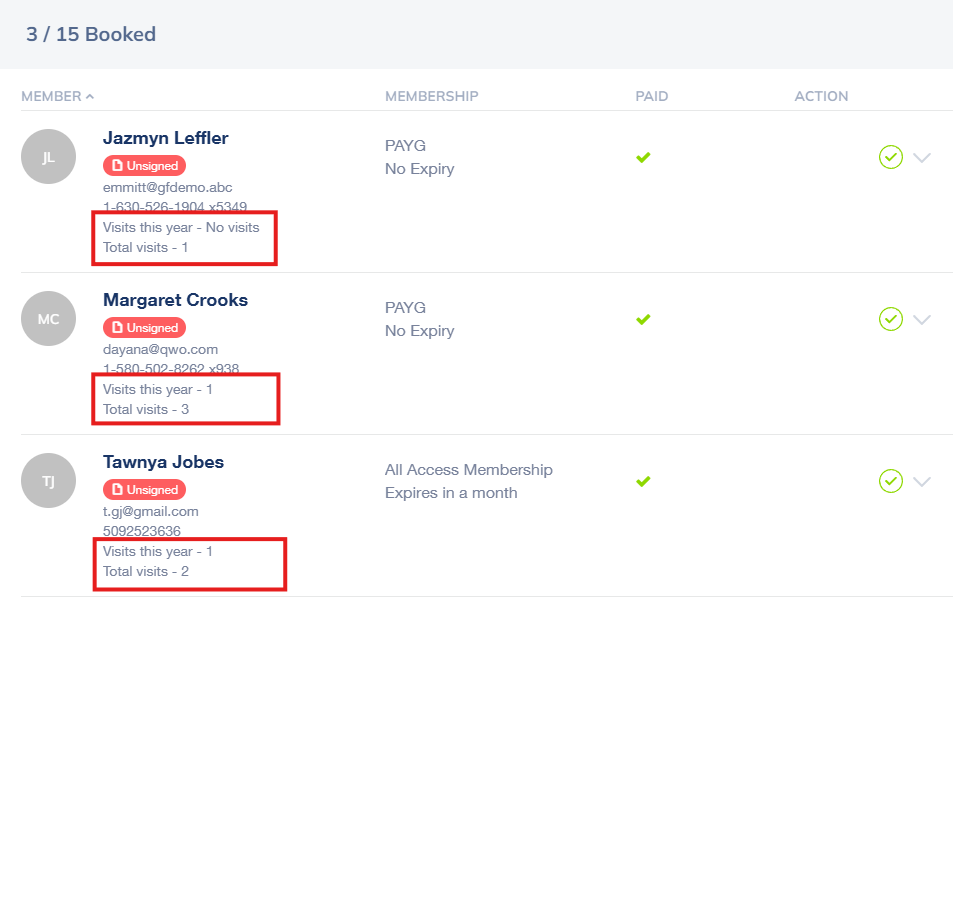Click Jazmyn Leffler's JL avatar
The width and height of the screenshot is (953, 904).
point(49,157)
